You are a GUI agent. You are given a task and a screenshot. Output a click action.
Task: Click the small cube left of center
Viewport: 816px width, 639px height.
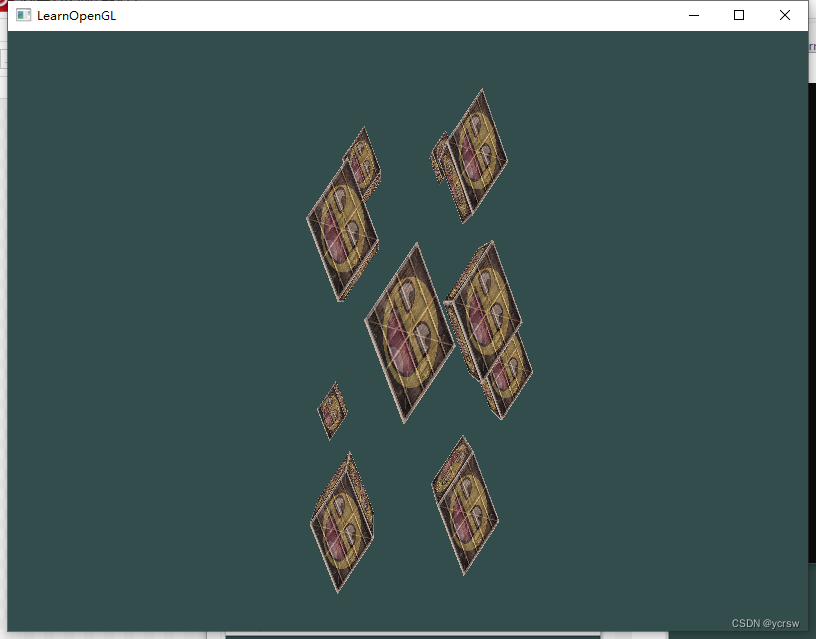pyautogui.click(x=332, y=408)
